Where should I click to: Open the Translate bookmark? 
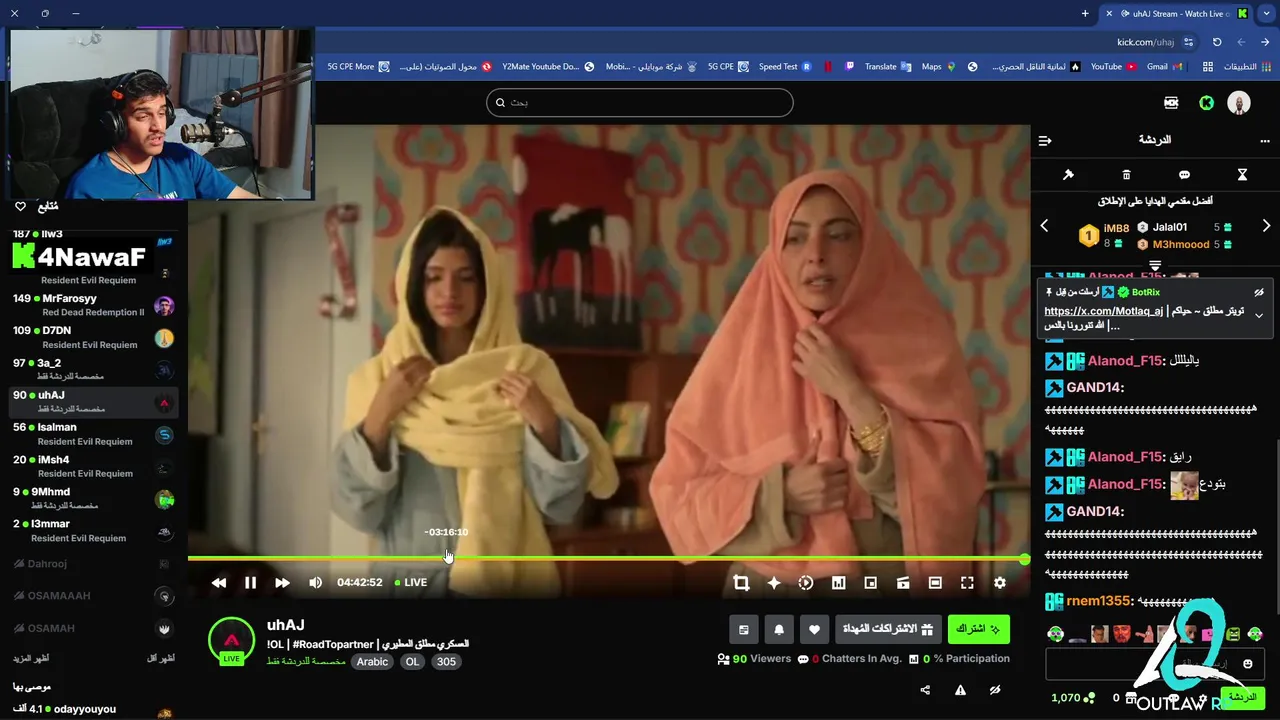coord(888,67)
